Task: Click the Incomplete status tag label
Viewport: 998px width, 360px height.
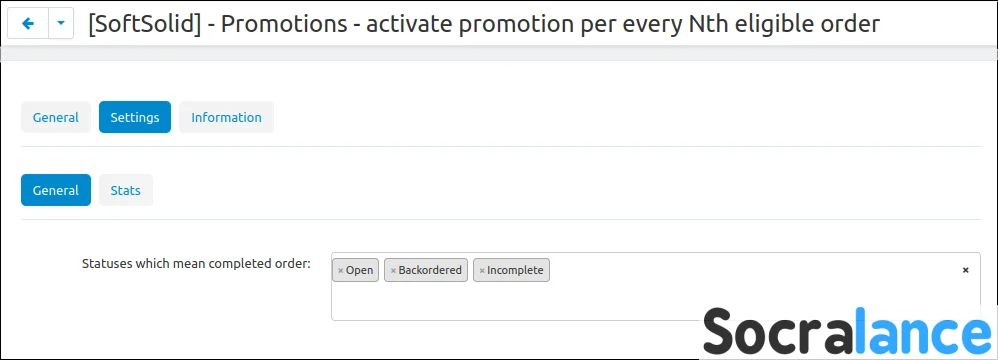Action: (x=516, y=270)
